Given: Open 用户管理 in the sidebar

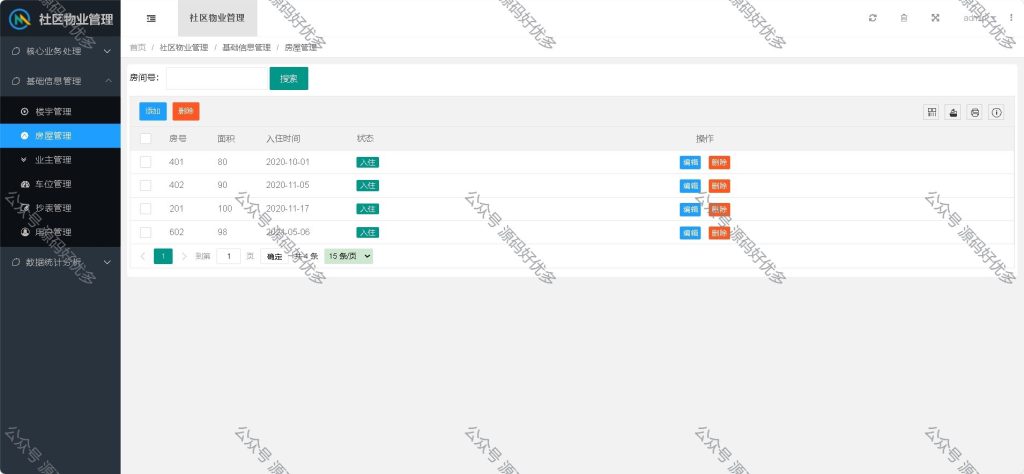Looking at the screenshot, I should point(60,232).
